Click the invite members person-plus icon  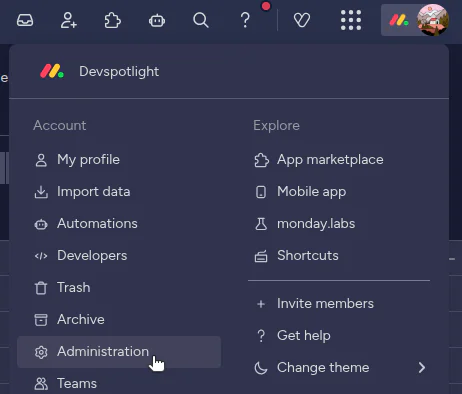coord(69,20)
